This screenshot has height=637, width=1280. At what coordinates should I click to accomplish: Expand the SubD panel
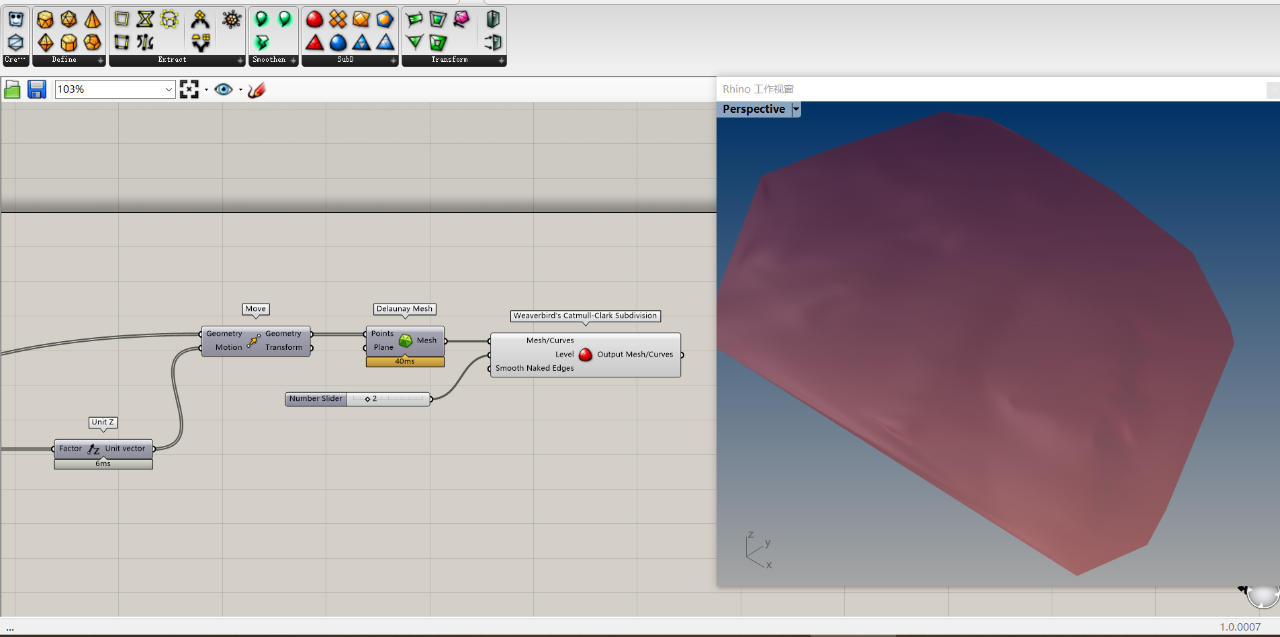[x=395, y=61]
